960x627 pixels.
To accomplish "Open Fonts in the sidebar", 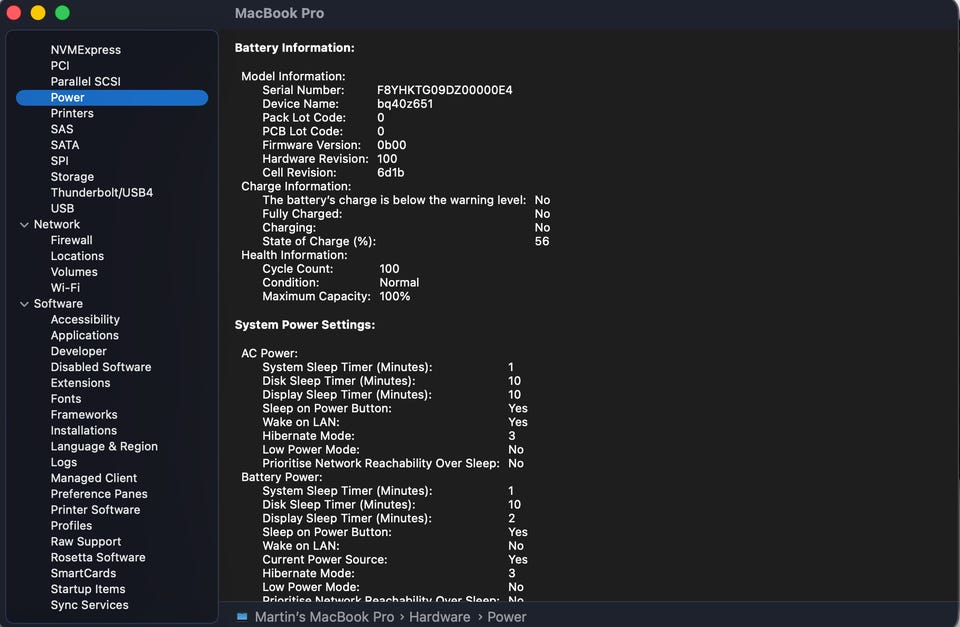I will click(66, 399).
